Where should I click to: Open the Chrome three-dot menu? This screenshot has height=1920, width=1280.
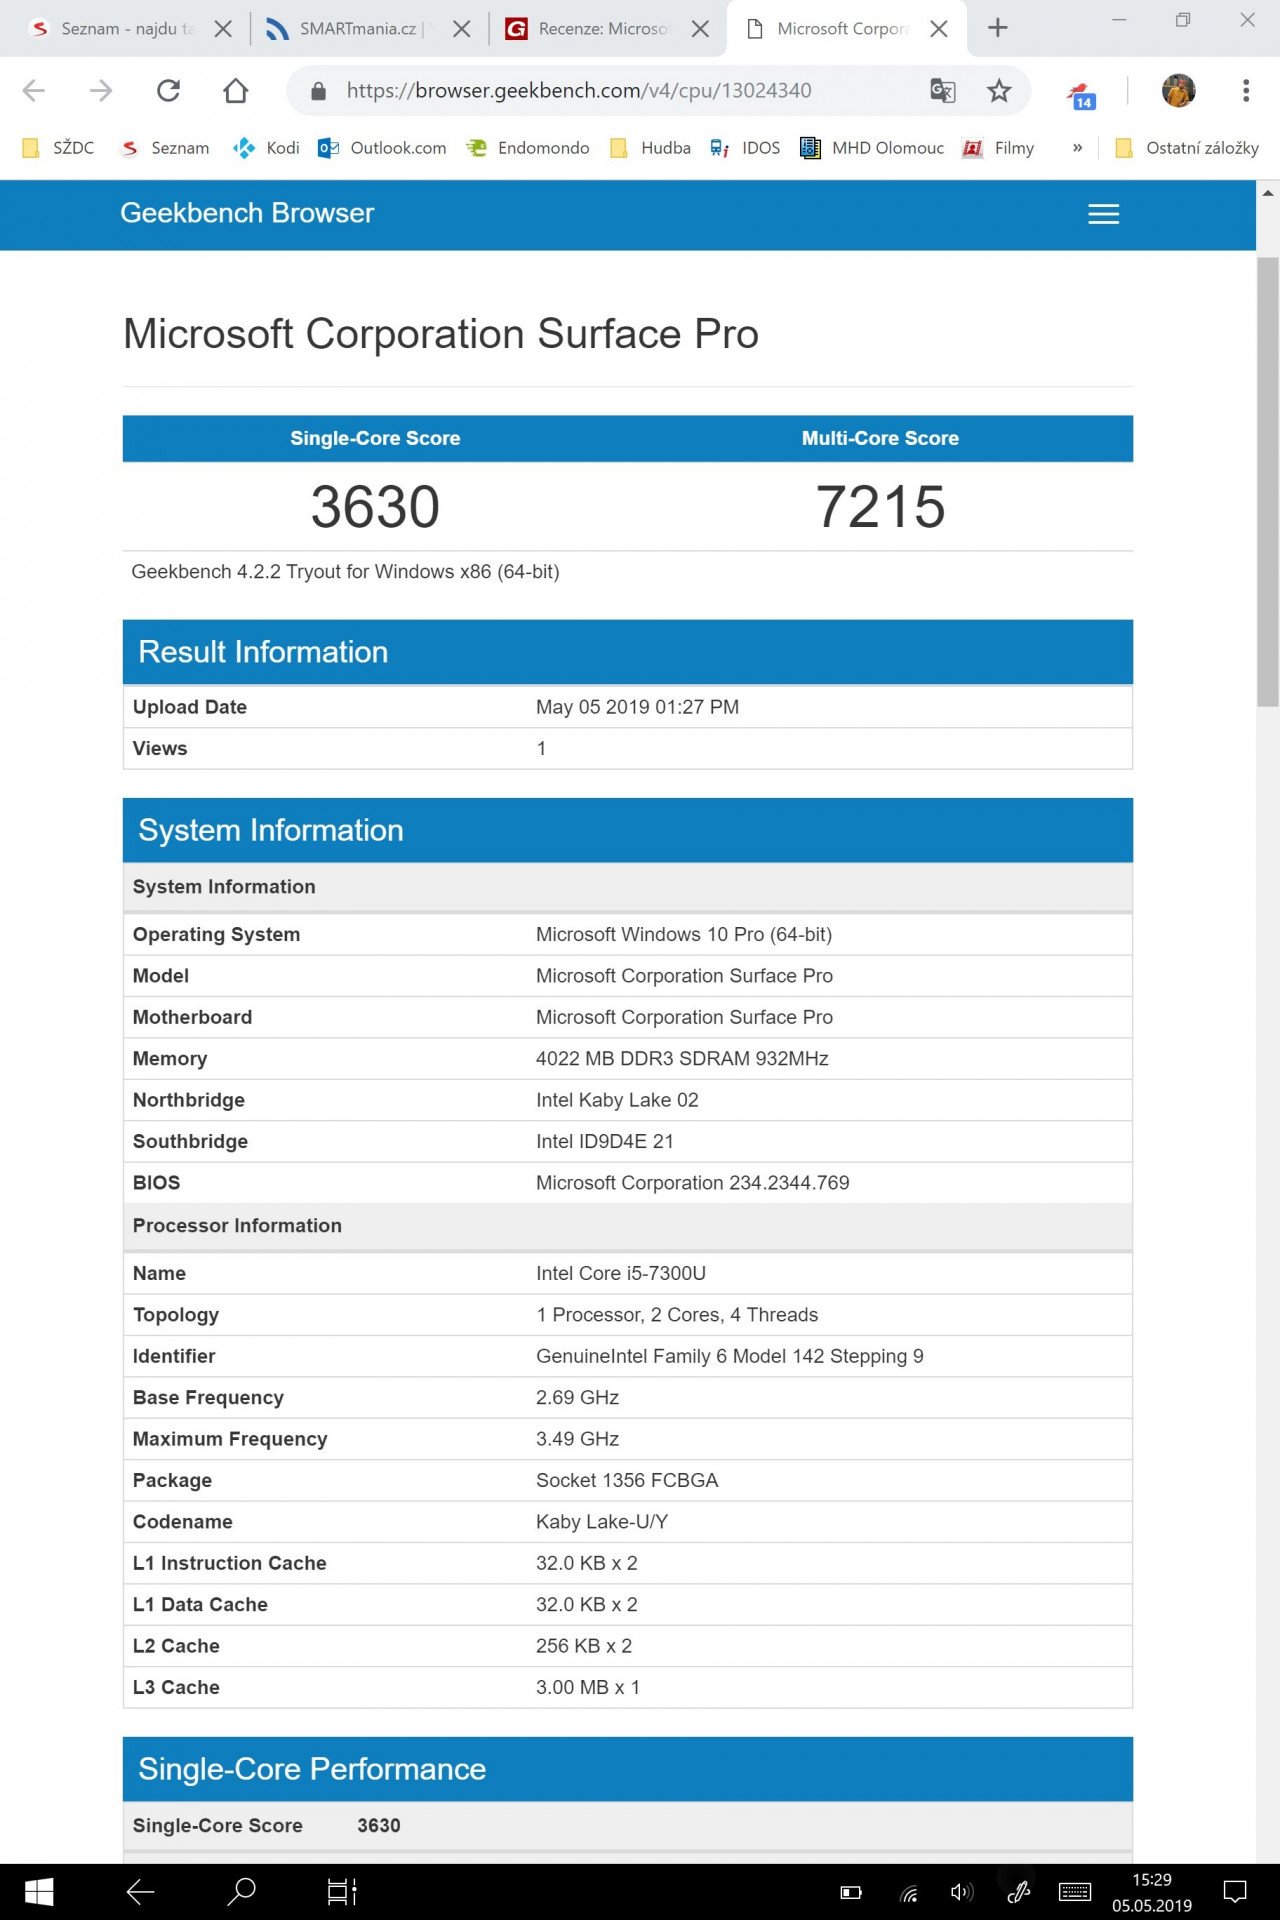[x=1246, y=91]
